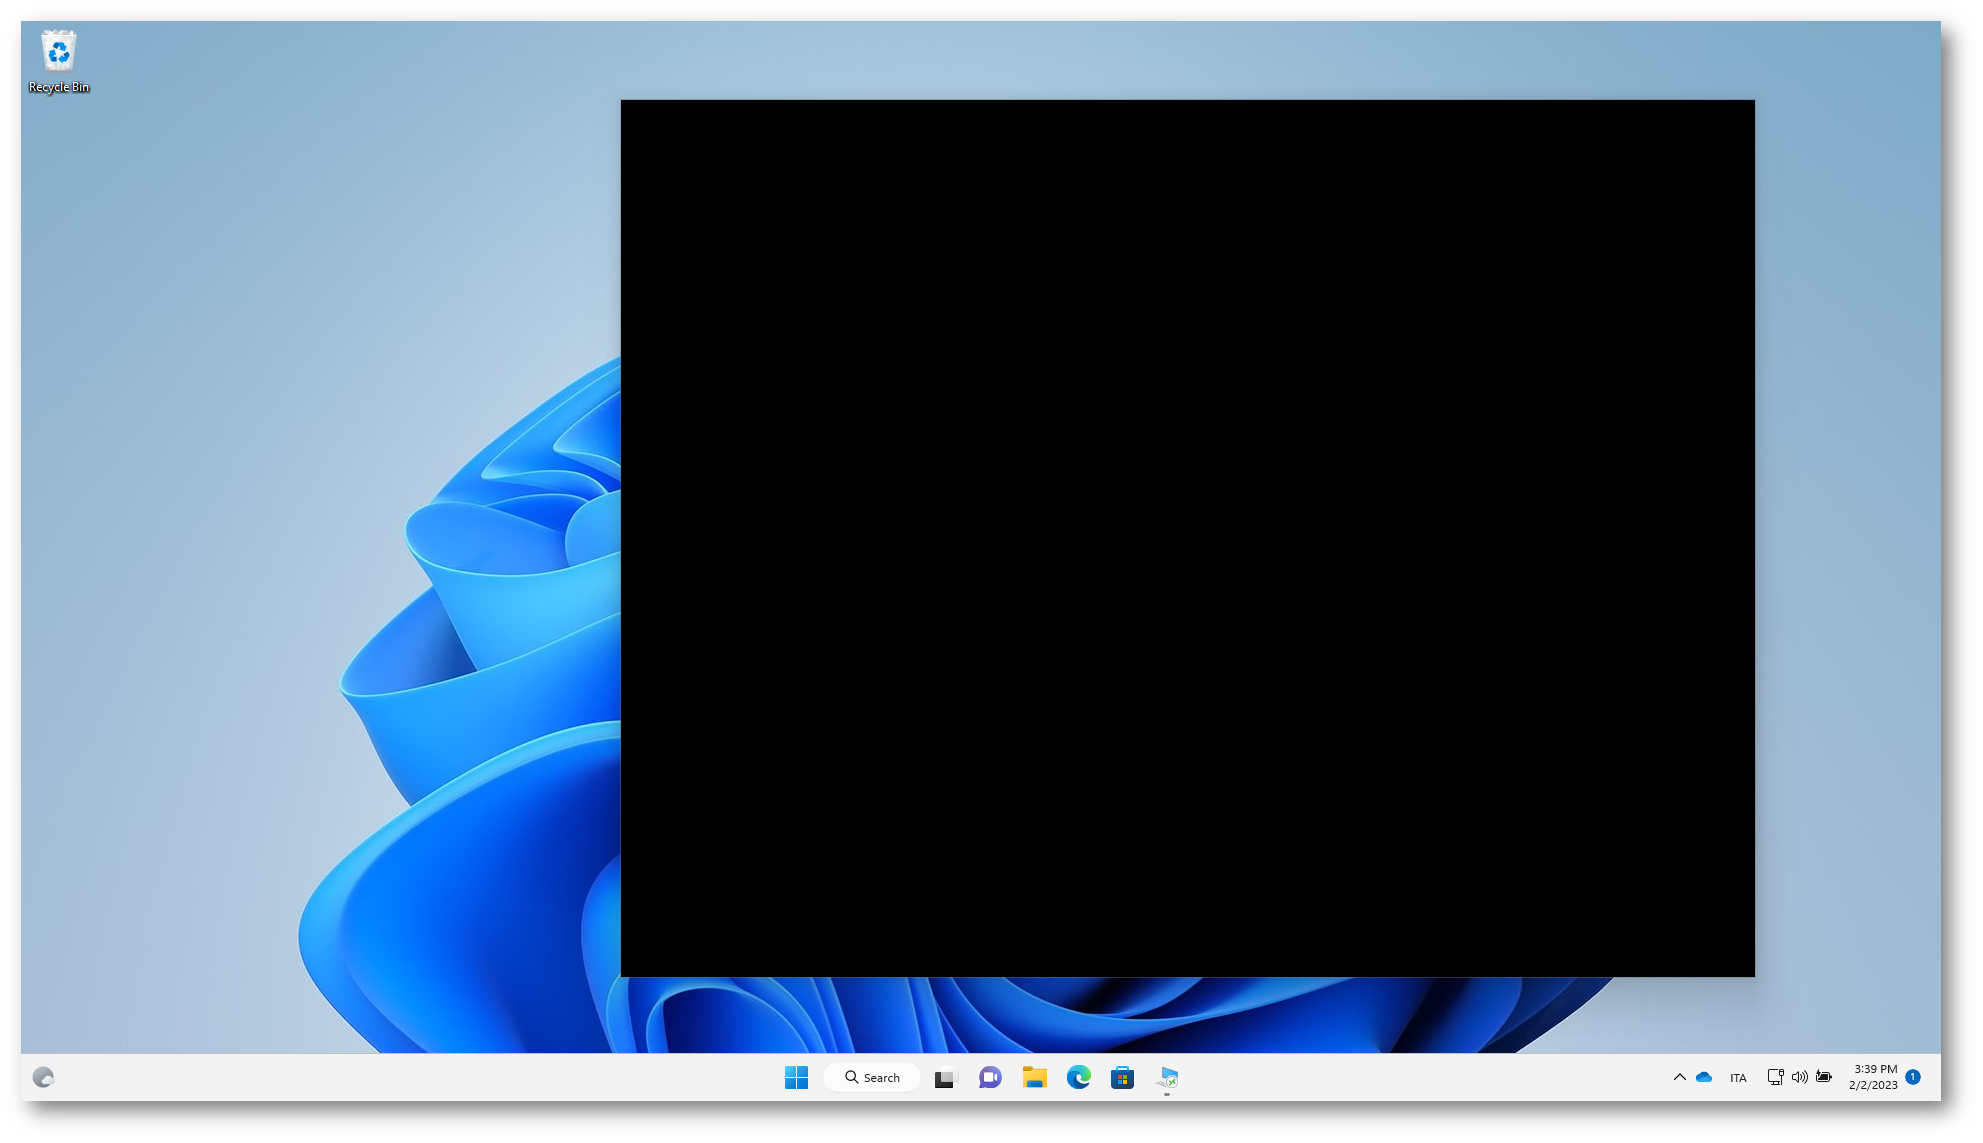
Task: Open the Windows Start menu
Action: pos(796,1077)
